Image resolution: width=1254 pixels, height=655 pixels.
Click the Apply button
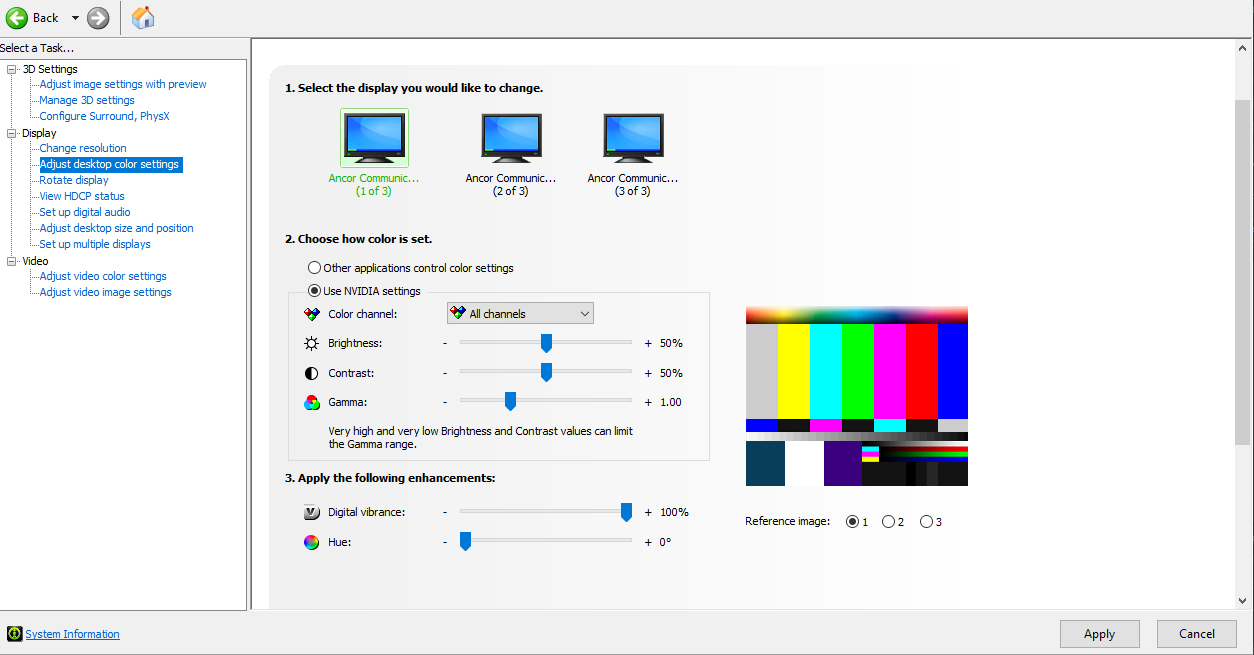coord(1099,634)
